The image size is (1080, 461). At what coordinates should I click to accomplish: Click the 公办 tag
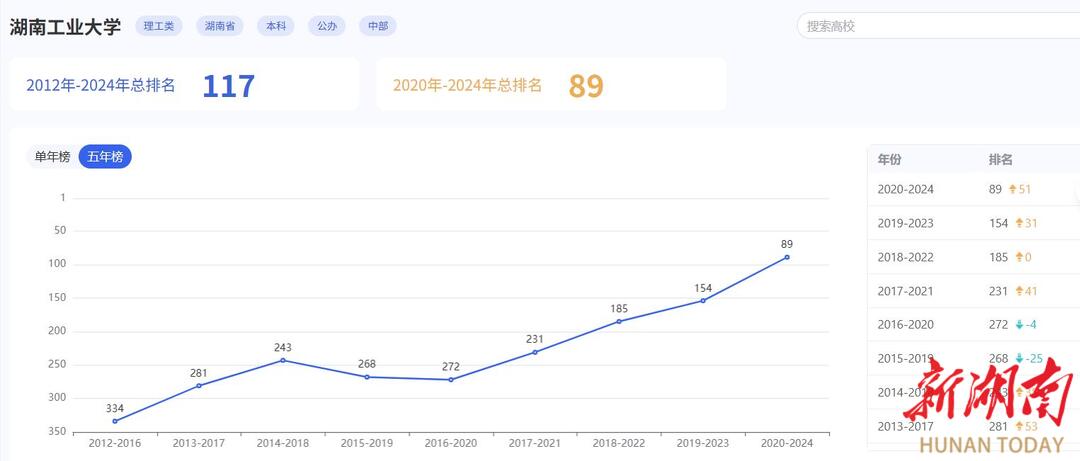327,26
